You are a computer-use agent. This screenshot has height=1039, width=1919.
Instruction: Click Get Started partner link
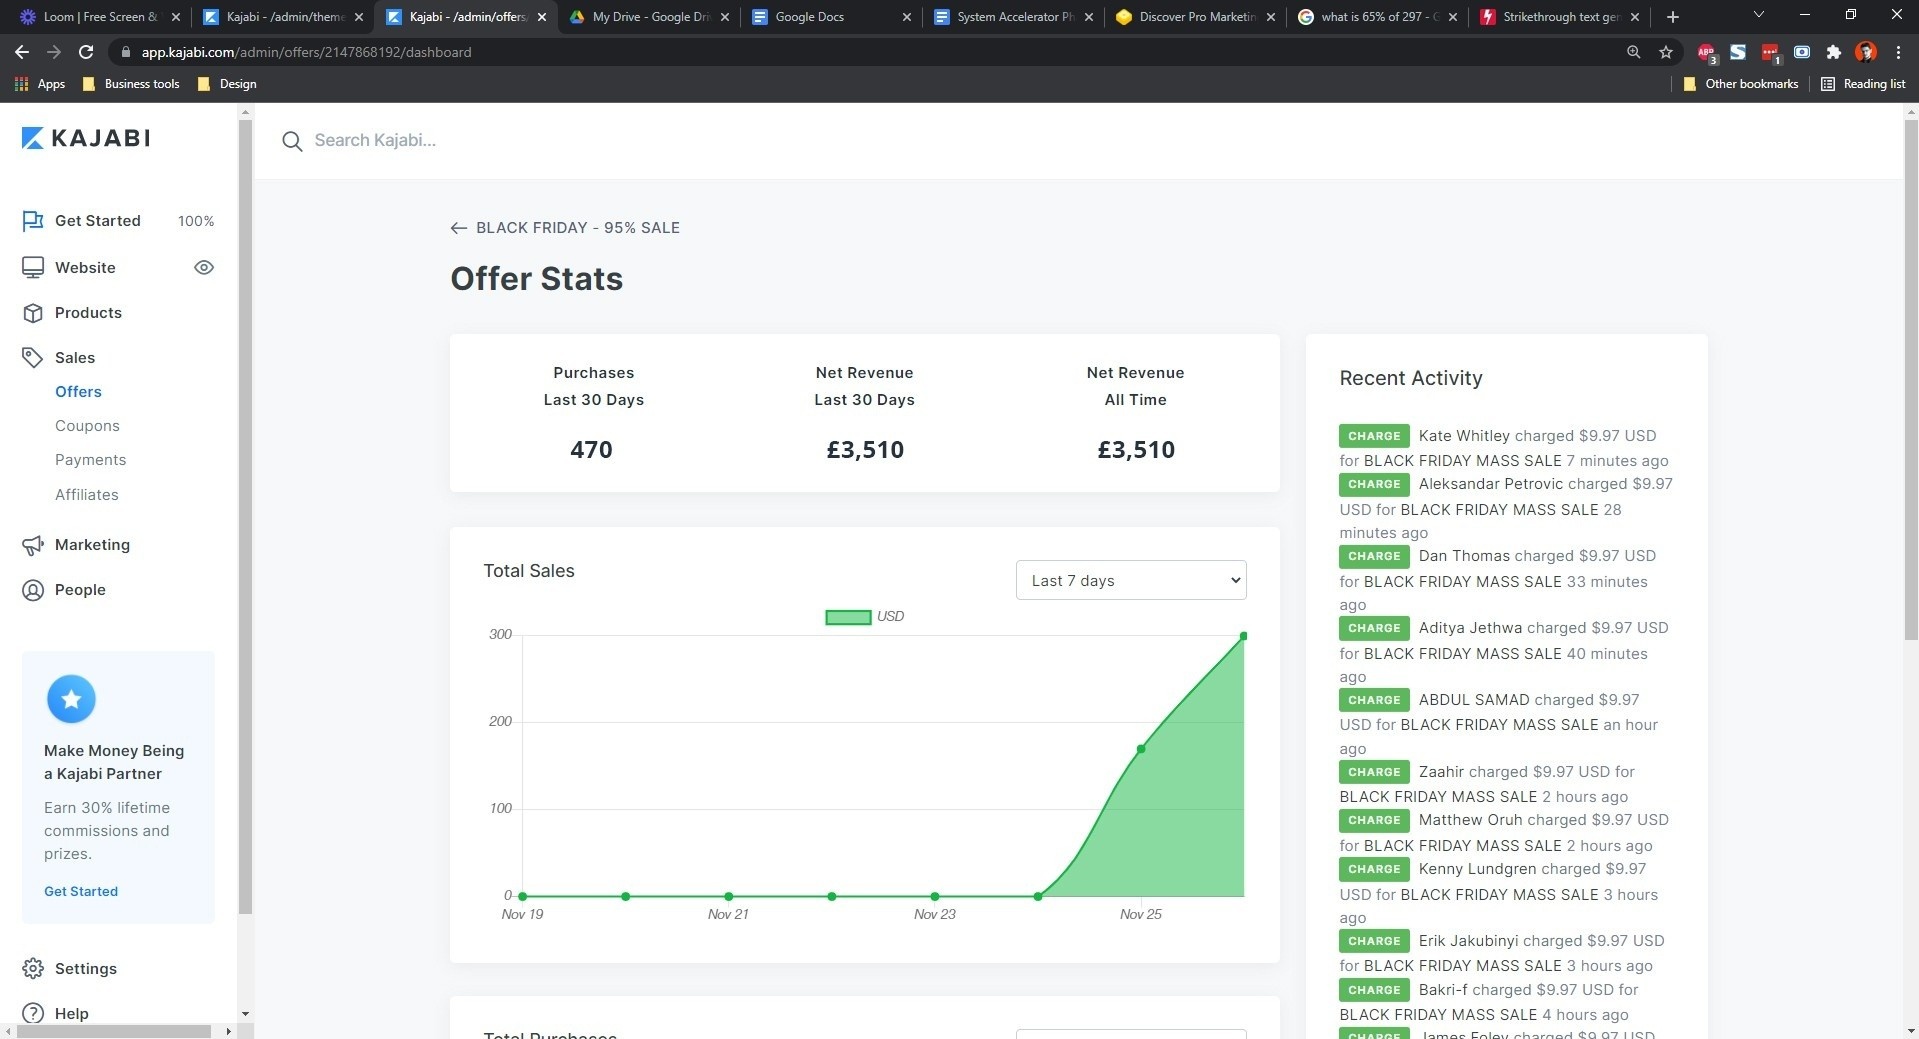(81, 891)
